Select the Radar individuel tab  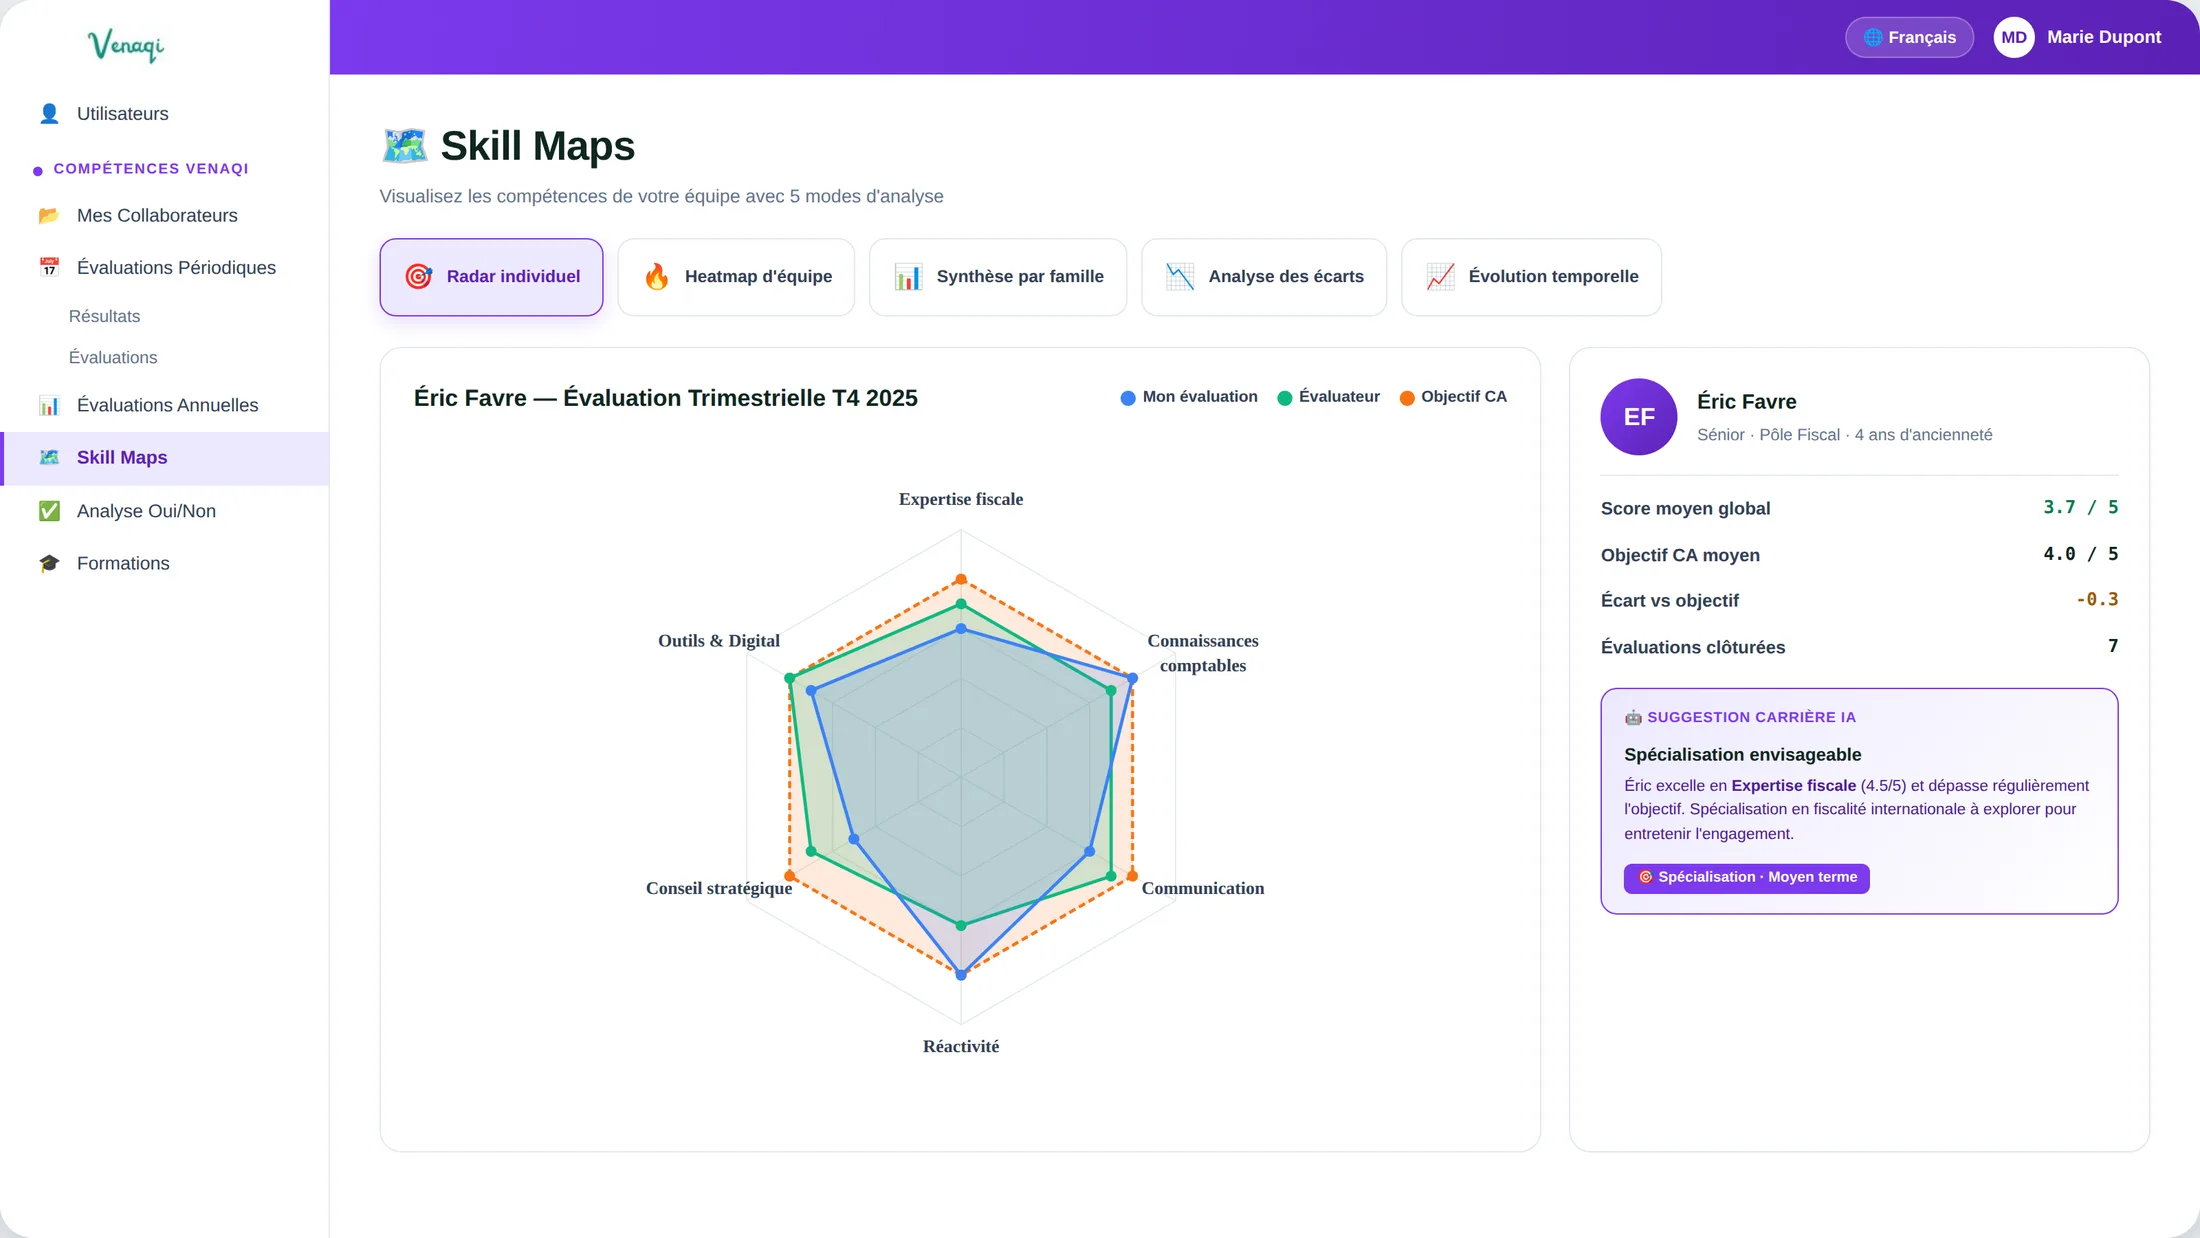(x=491, y=277)
